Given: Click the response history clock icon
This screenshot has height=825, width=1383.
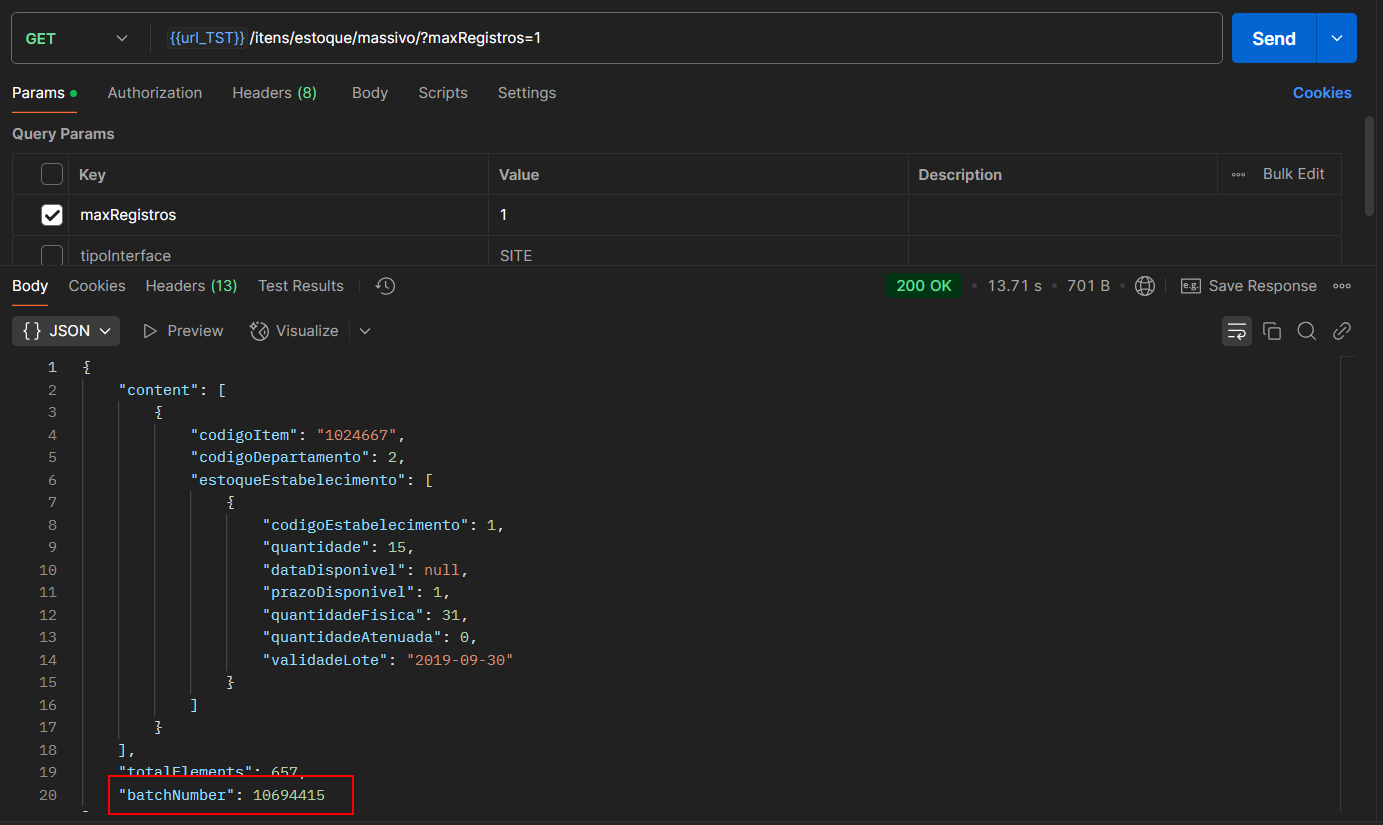Looking at the screenshot, I should coord(386,286).
